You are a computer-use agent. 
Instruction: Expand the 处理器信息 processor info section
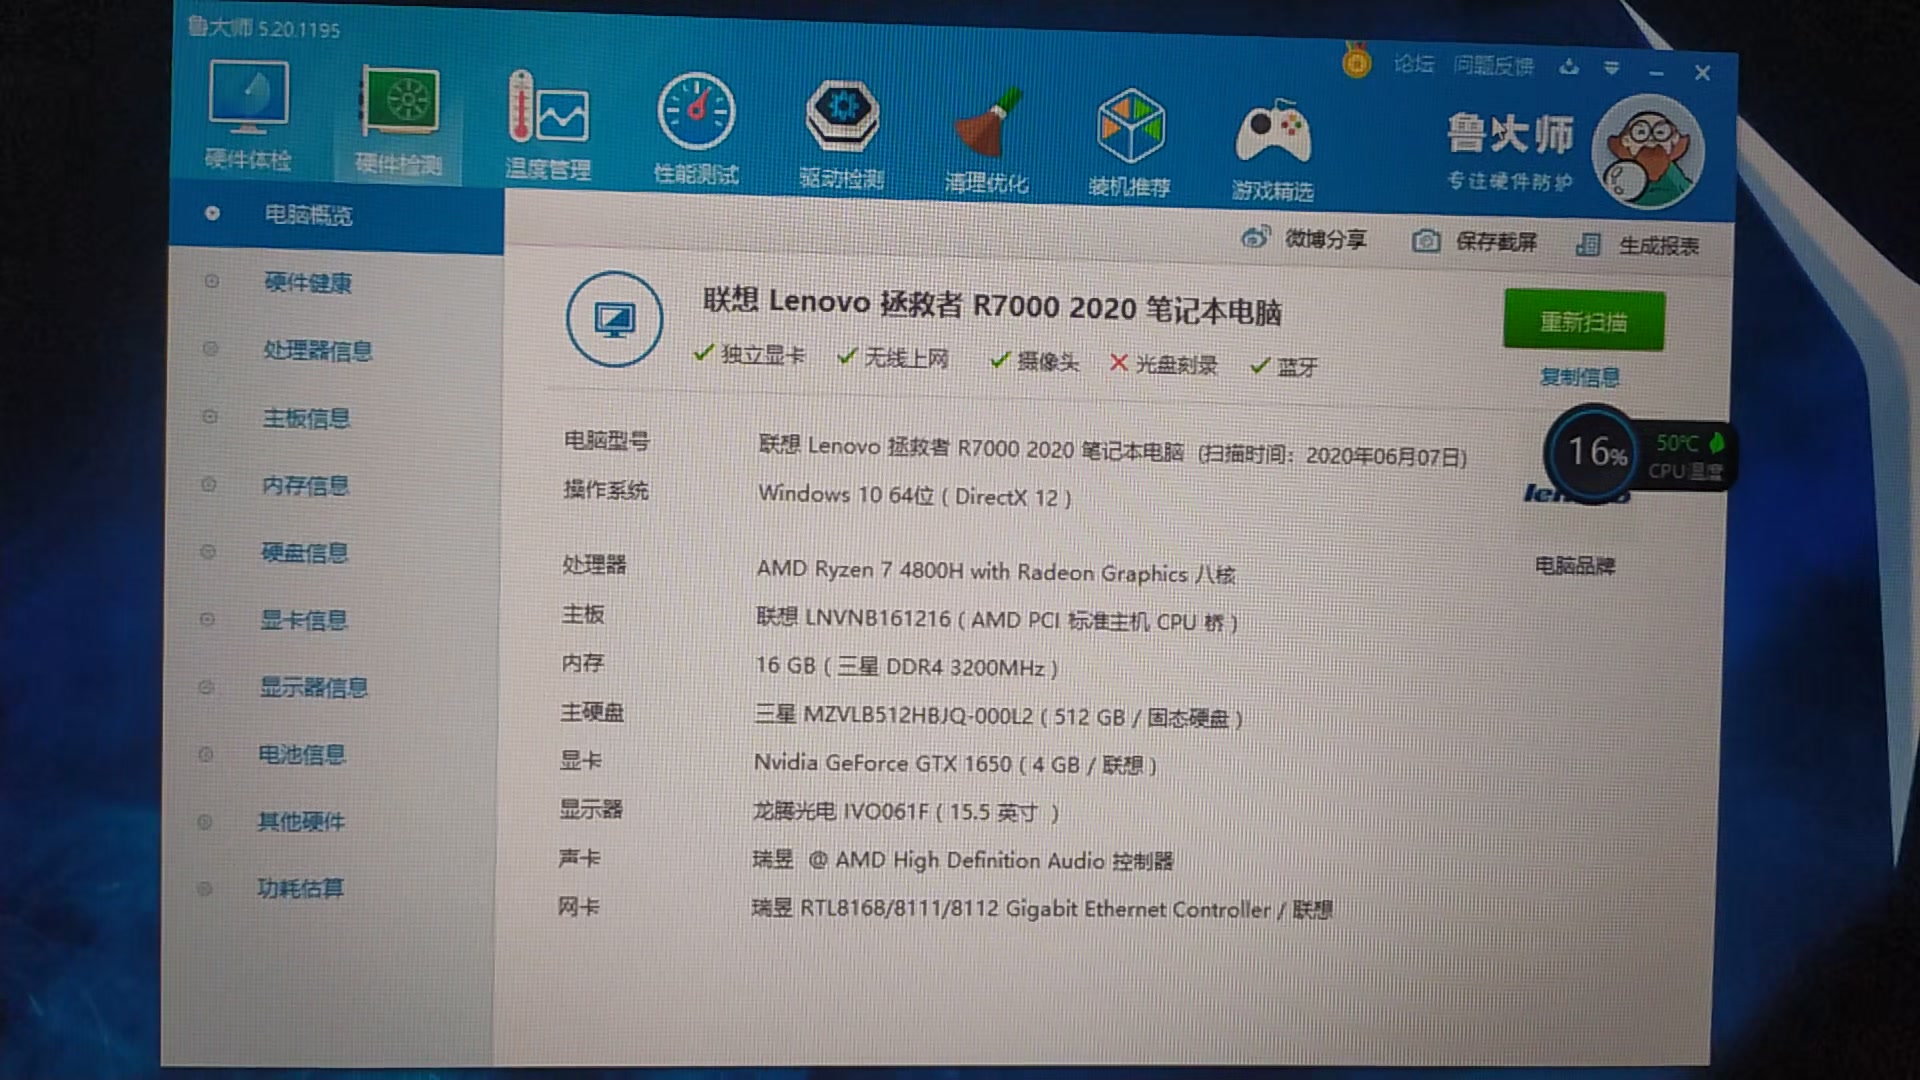pos(317,351)
